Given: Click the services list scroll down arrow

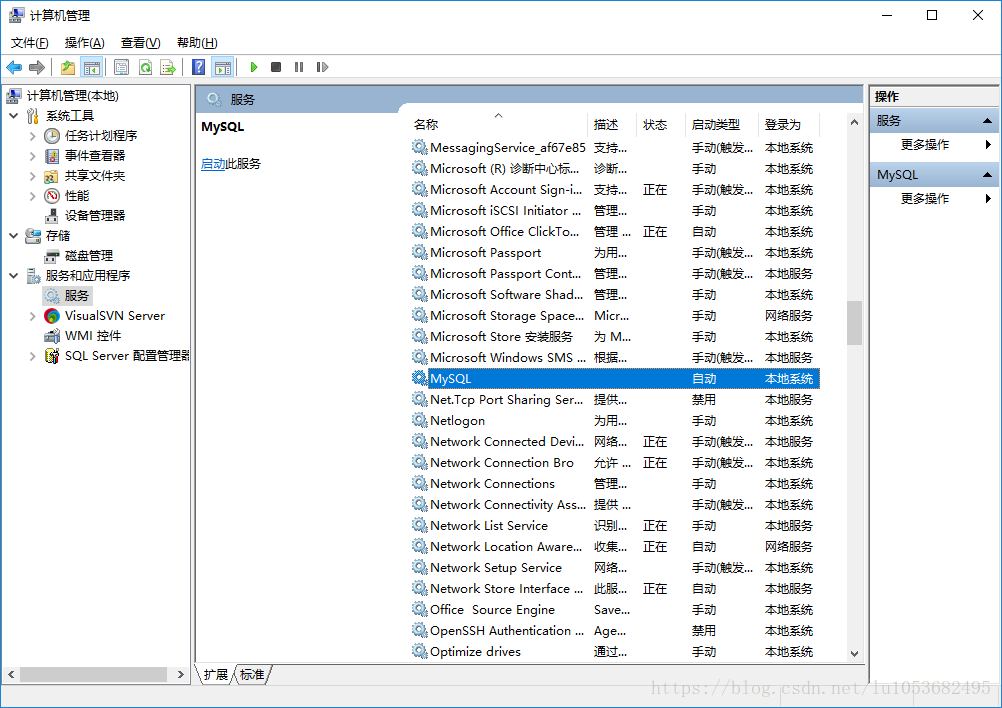Looking at the screenshot, I should tap(854, 654).
